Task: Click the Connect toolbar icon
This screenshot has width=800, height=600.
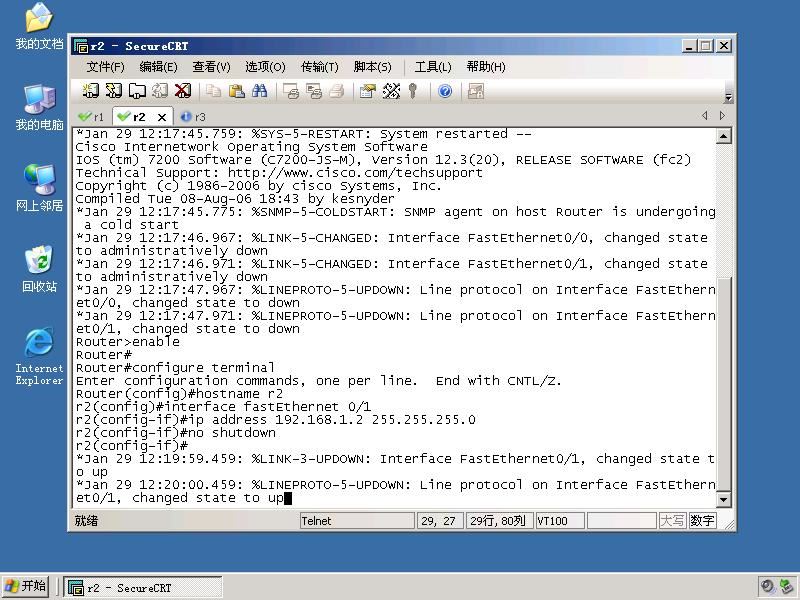Action: pos(90,91)
